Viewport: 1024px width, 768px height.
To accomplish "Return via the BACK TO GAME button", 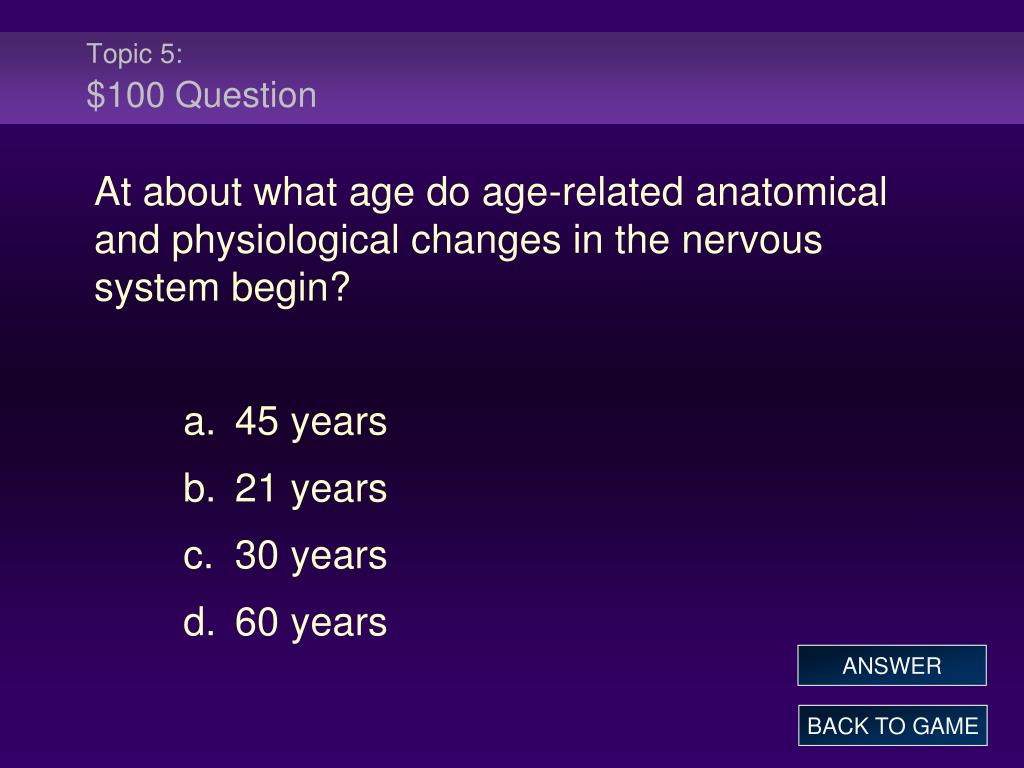I will [x=892, y=726].
